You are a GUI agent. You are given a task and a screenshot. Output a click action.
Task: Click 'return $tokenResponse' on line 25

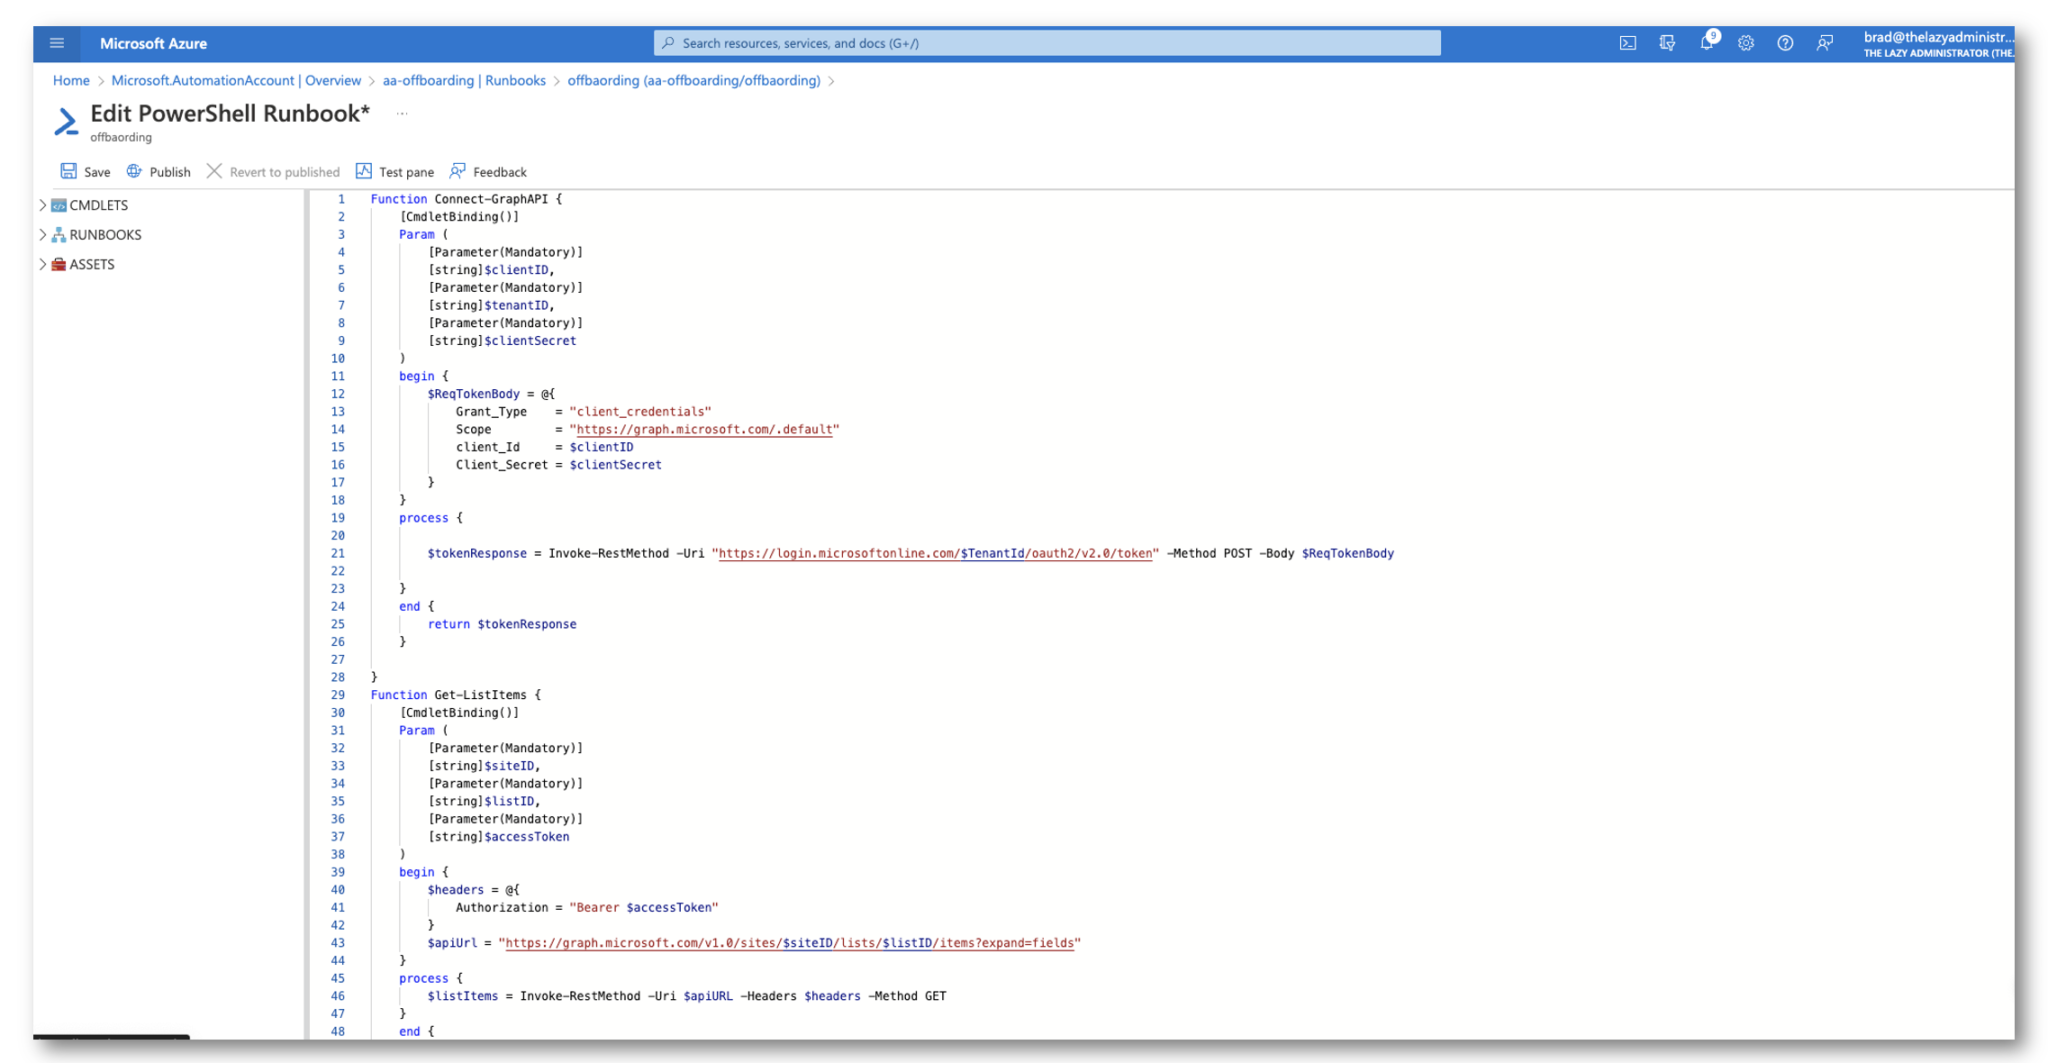(x=502, y=624)
